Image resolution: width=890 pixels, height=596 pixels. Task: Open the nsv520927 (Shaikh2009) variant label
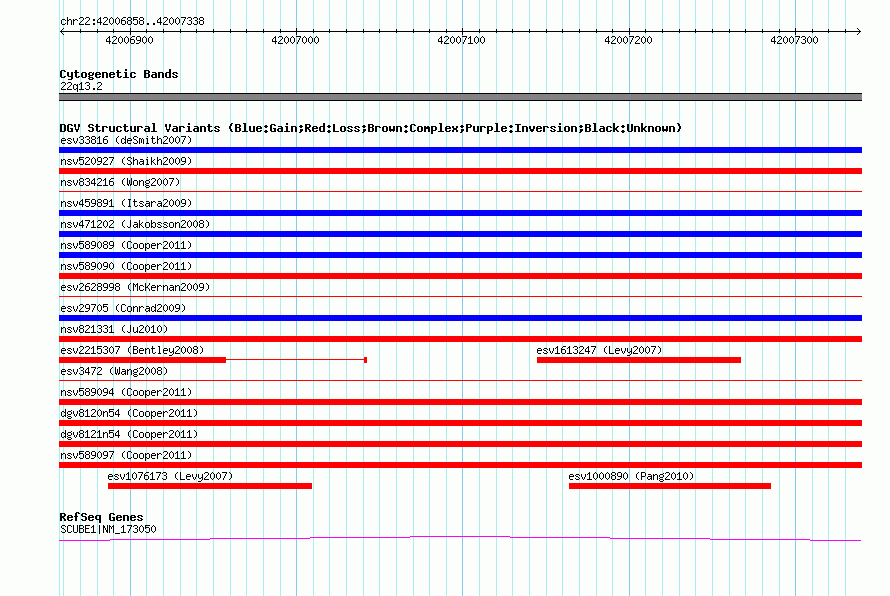[126, 161]
